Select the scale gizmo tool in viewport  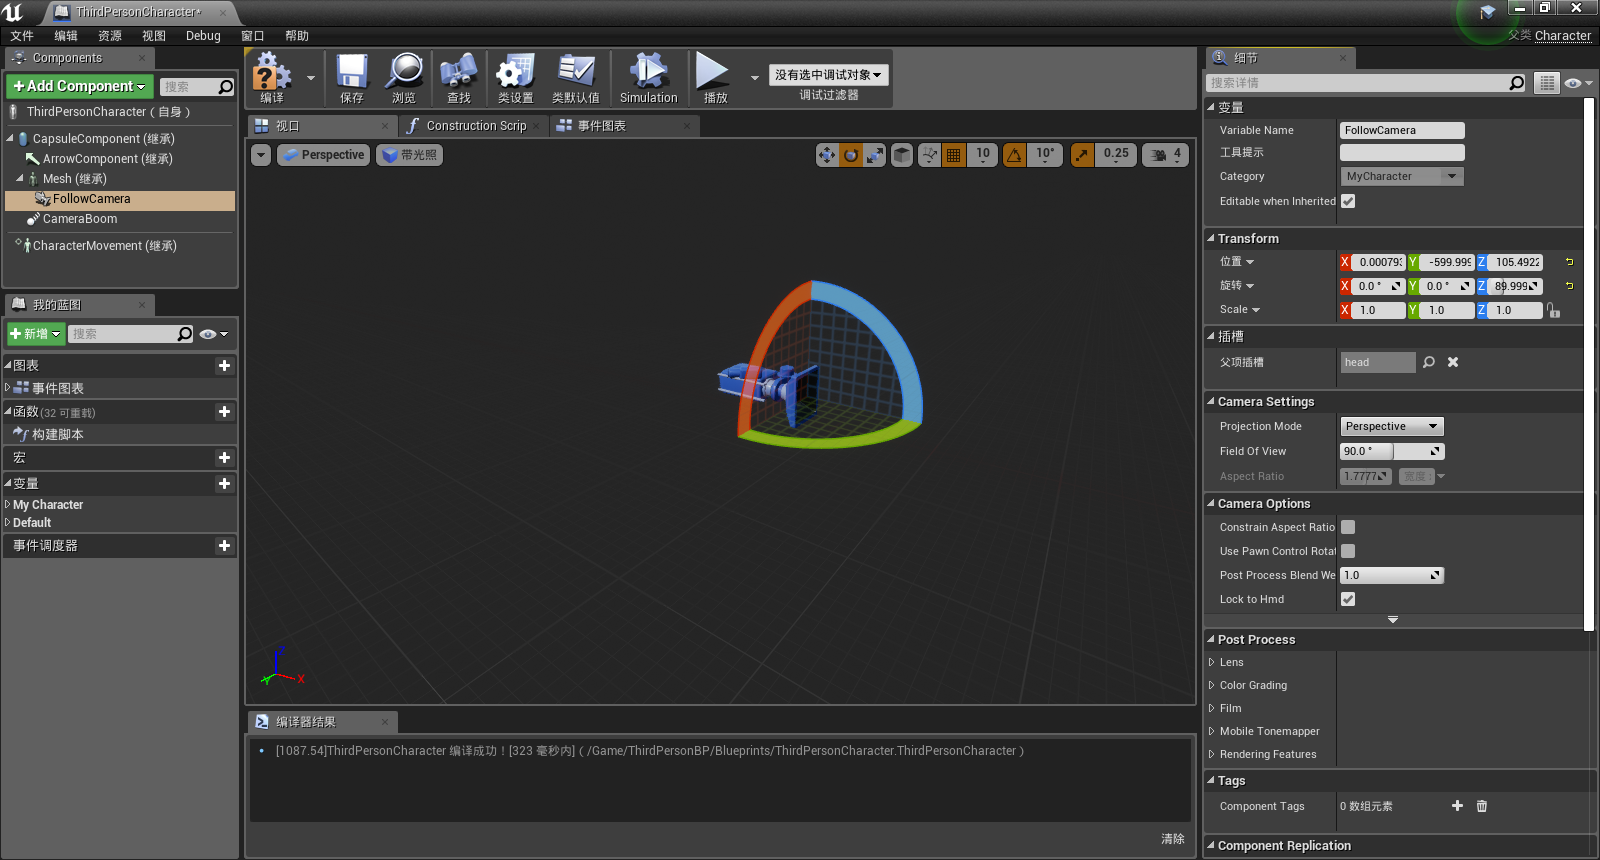[875, 155]
